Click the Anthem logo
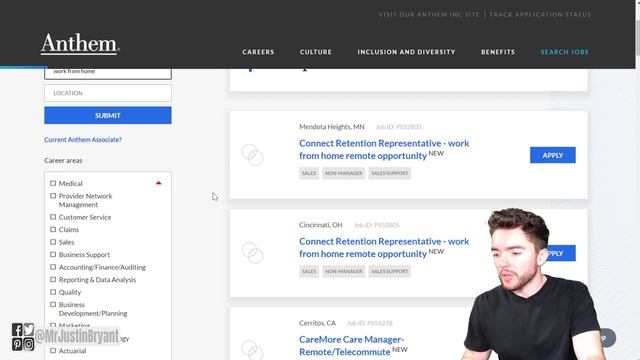The width and height of the screenshot is (640, 360). click(x=80, y=44)
